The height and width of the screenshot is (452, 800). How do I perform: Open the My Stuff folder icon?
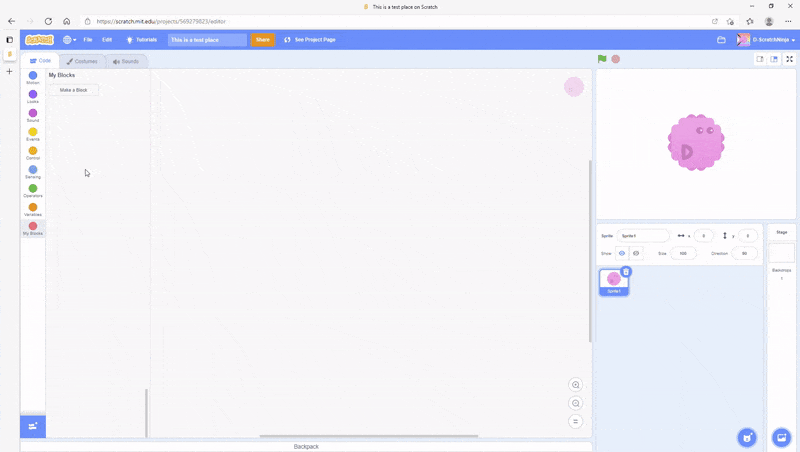(721, 40)
